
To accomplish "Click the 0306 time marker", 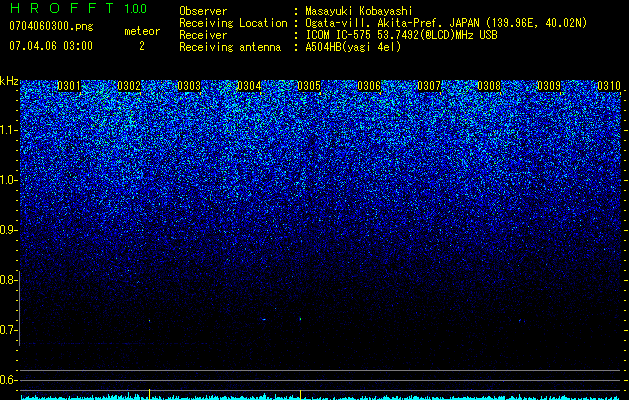I will coord(369,86).
